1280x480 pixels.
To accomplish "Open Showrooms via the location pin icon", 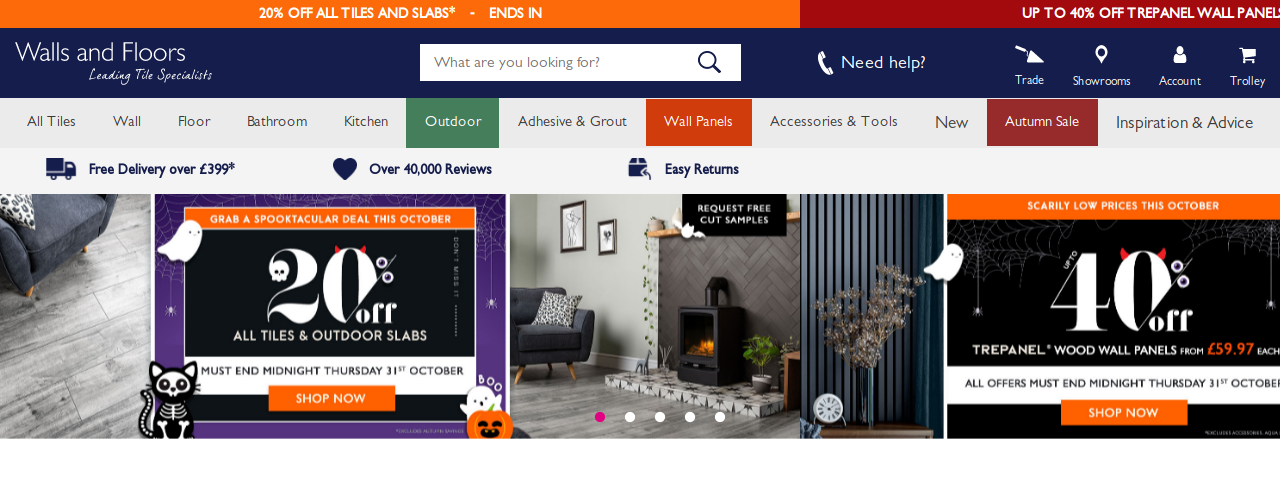I will [1101, 54].
